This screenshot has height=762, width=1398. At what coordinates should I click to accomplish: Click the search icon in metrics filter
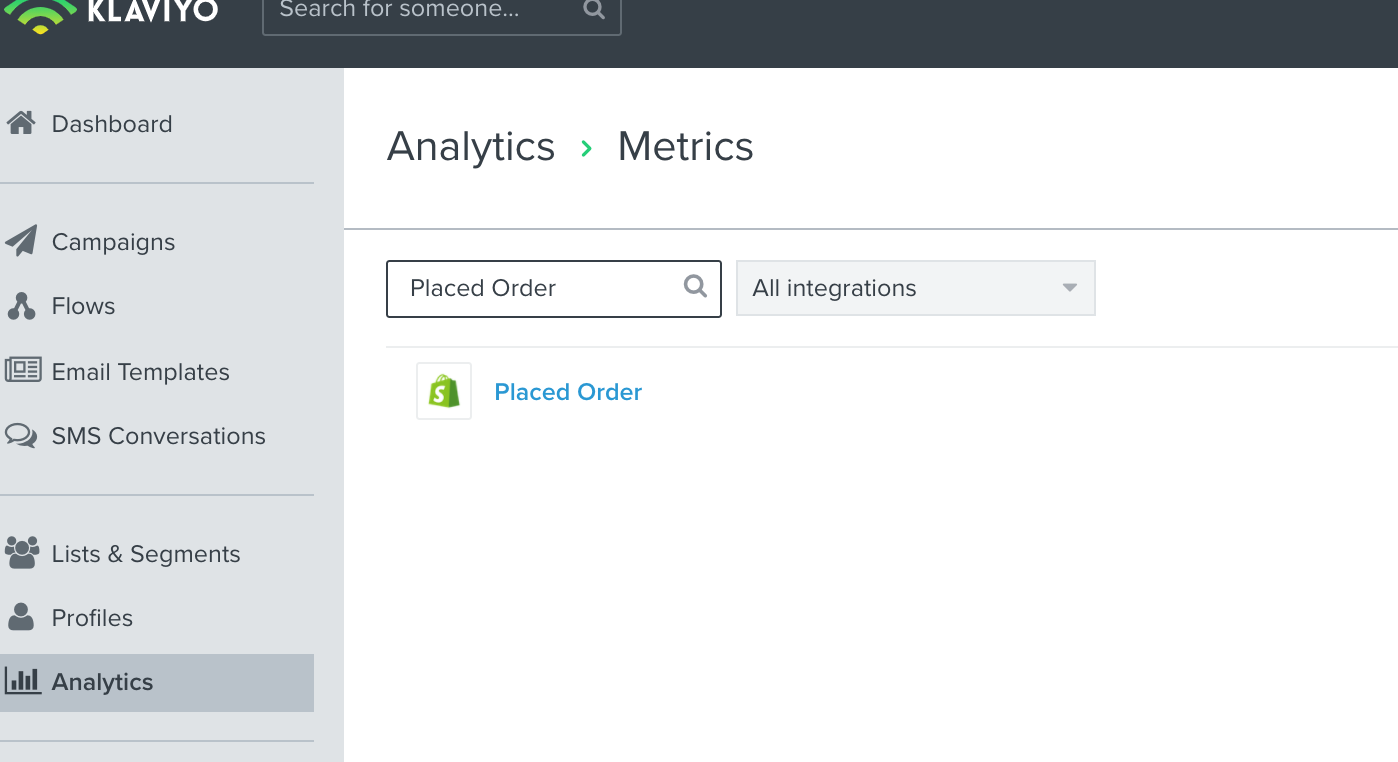point(695,287)
